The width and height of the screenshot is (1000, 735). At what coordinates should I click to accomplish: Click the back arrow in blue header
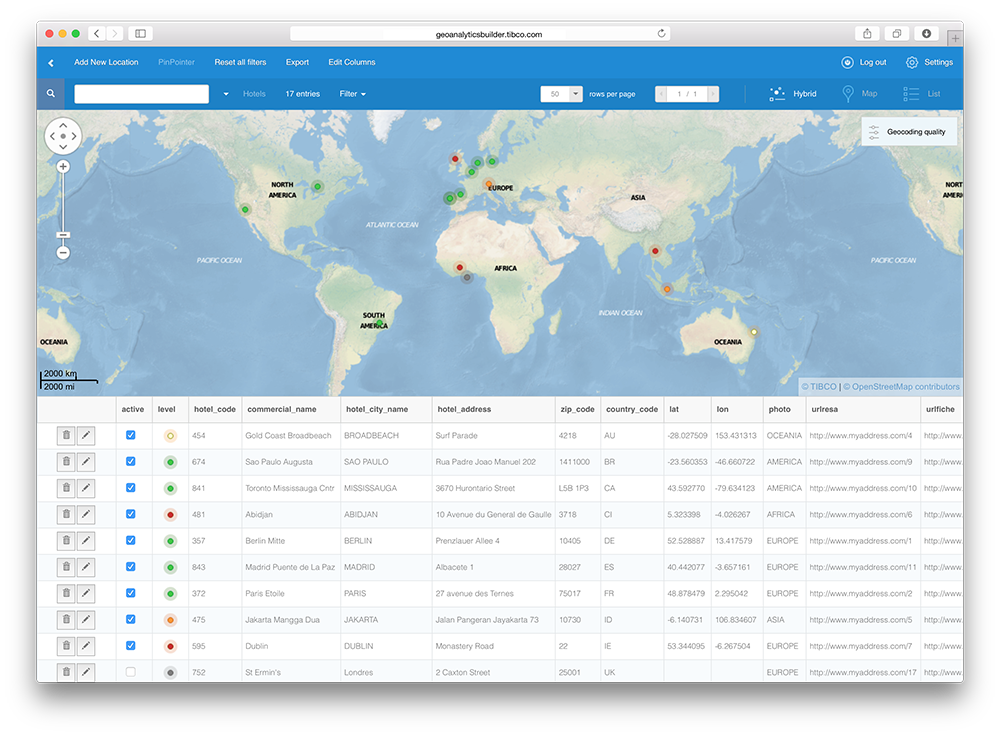click(51, 63)
